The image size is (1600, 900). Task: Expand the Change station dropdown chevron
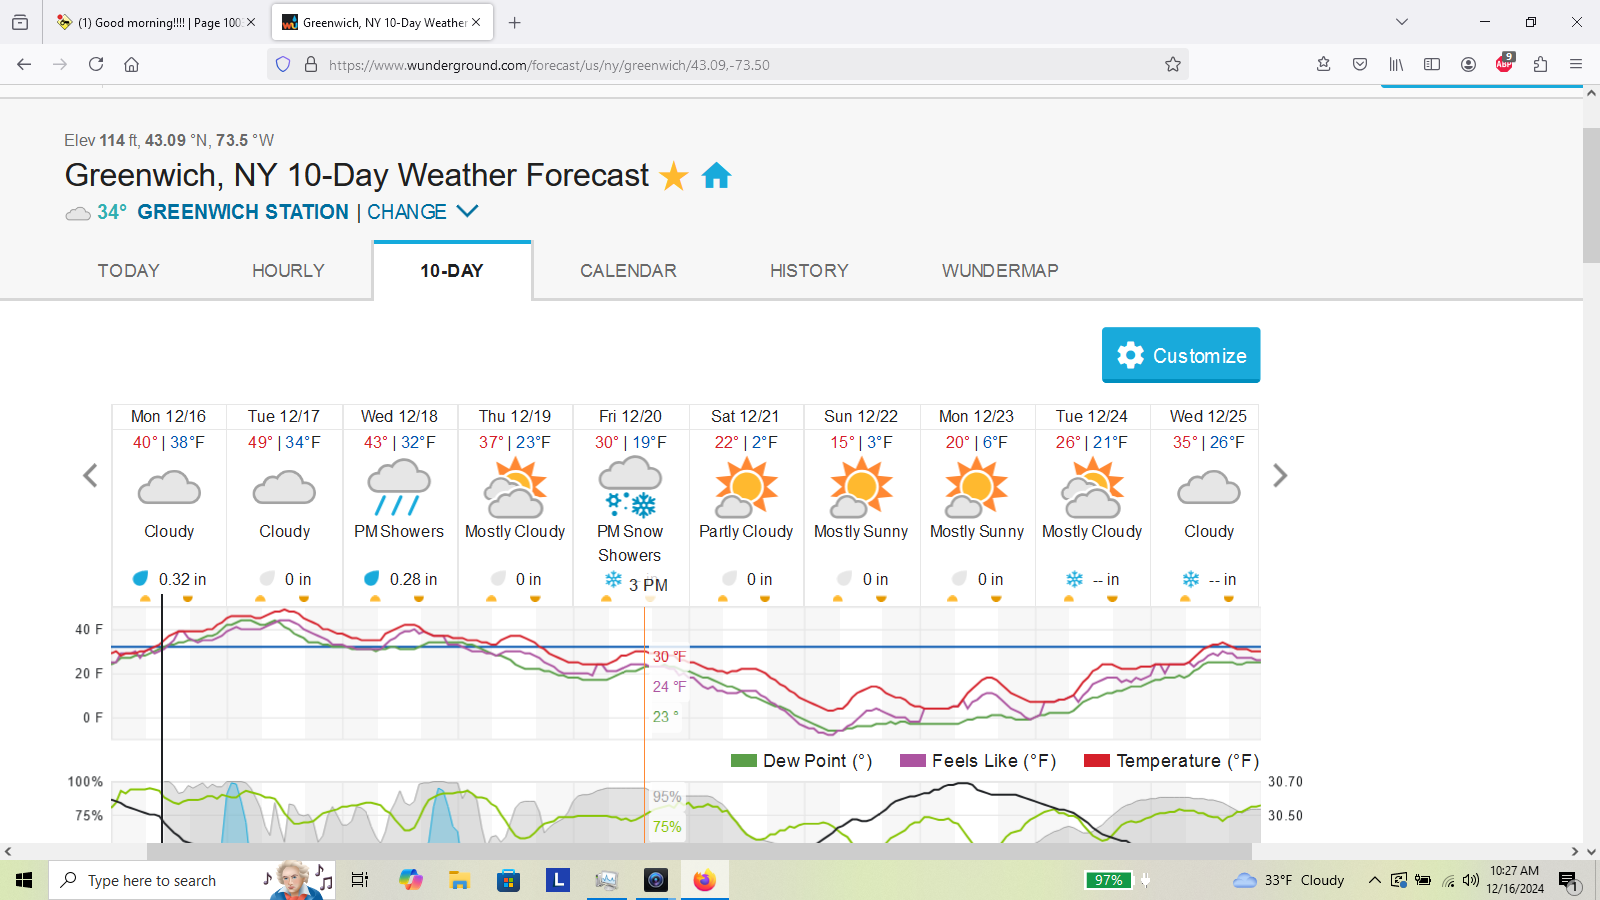click(467, 212)
